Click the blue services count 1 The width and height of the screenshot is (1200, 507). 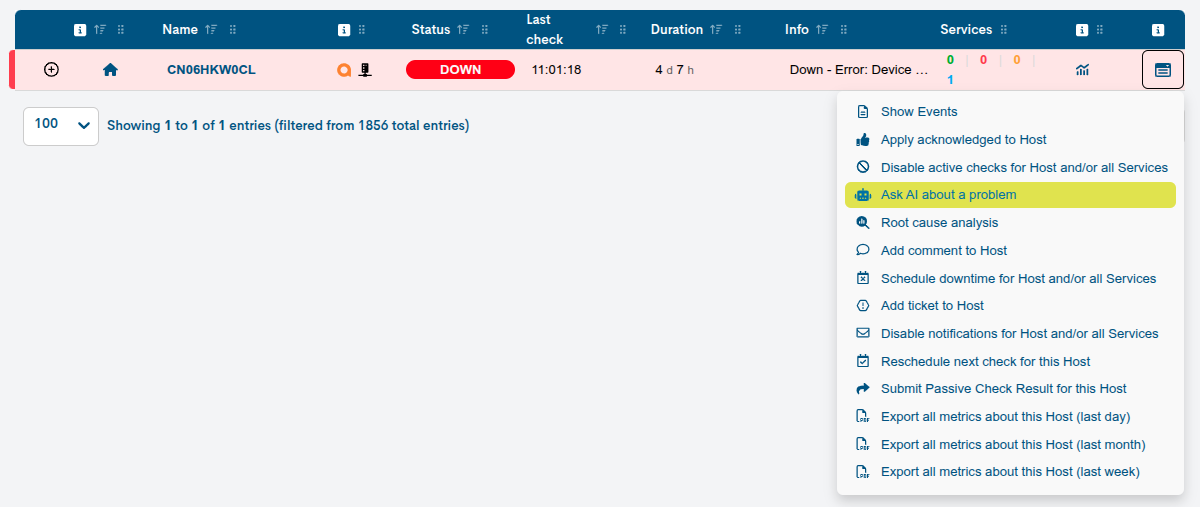950,80
